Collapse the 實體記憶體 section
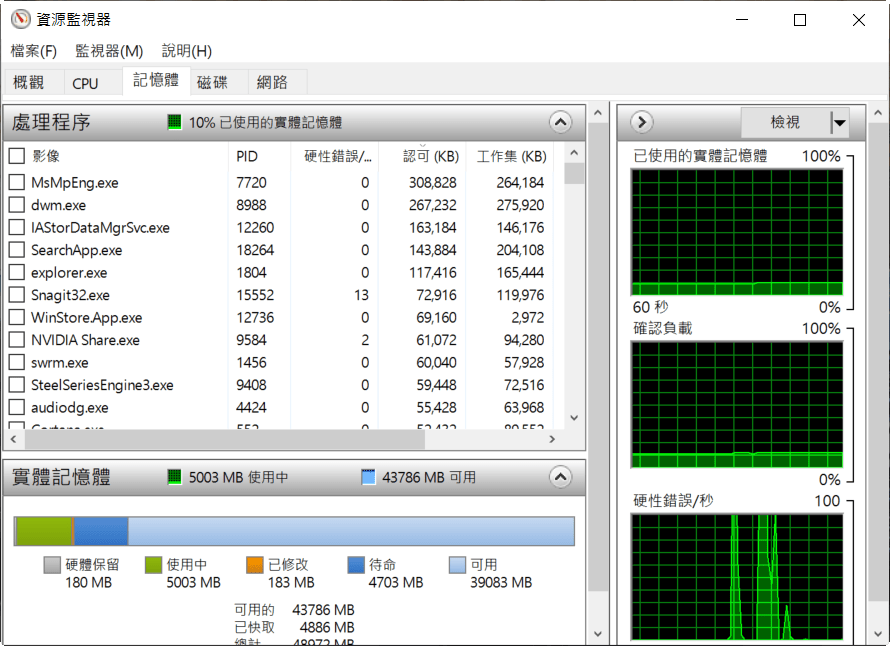The height and width of the screenshot is (646, 890). click(x=561, y=477)
